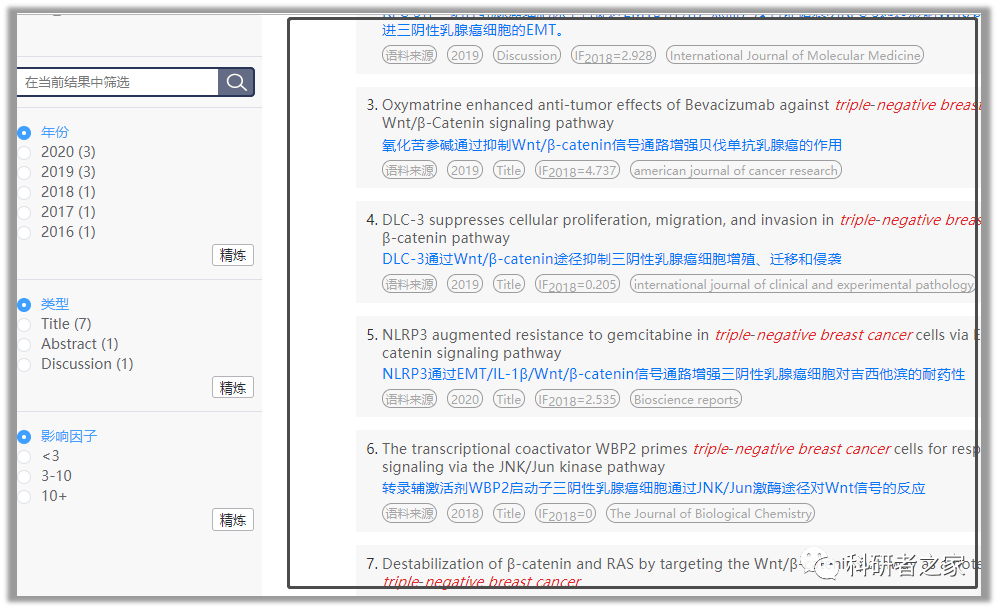Click IF2018=4.737 tag
The image size is (998, 609).
pyautogui.click(x=577, y=171)
